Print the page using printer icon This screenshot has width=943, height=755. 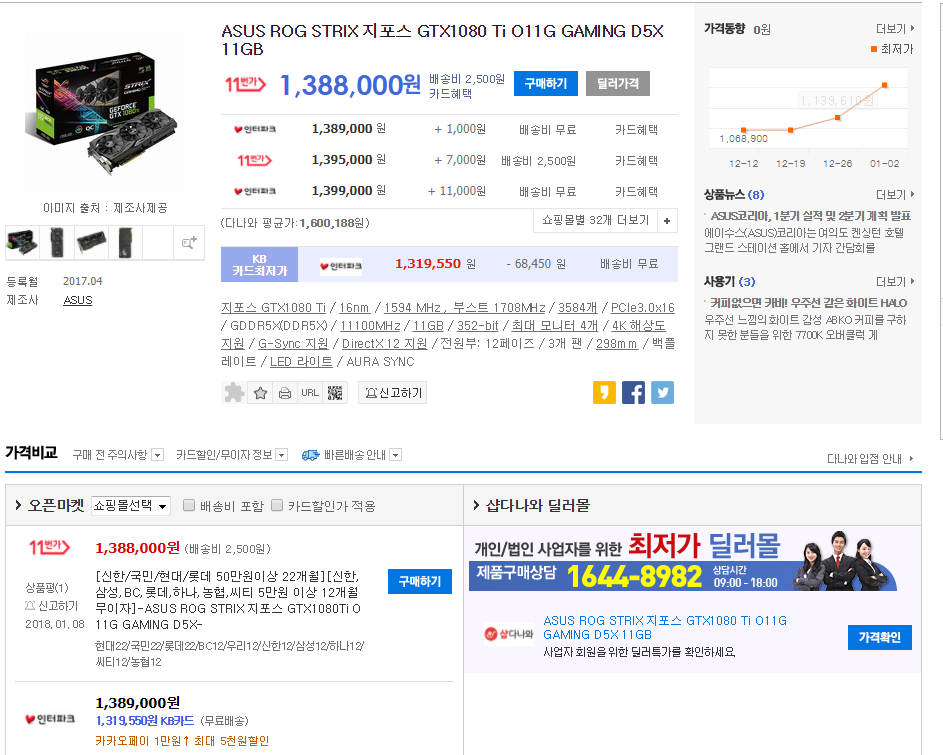click(284, 393)
